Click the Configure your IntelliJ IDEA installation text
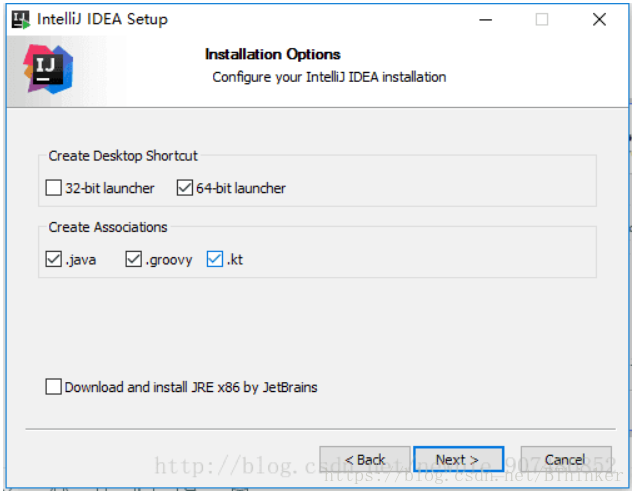Viewport: 635px width, 495px height. [329, 77]
